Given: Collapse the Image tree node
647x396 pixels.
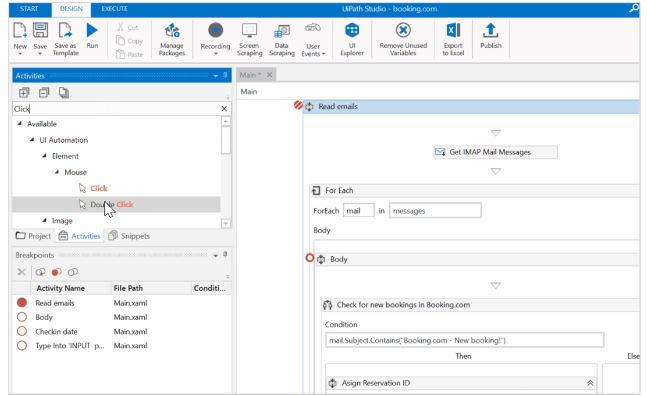Looking at the screenshot, I should 44,220.
